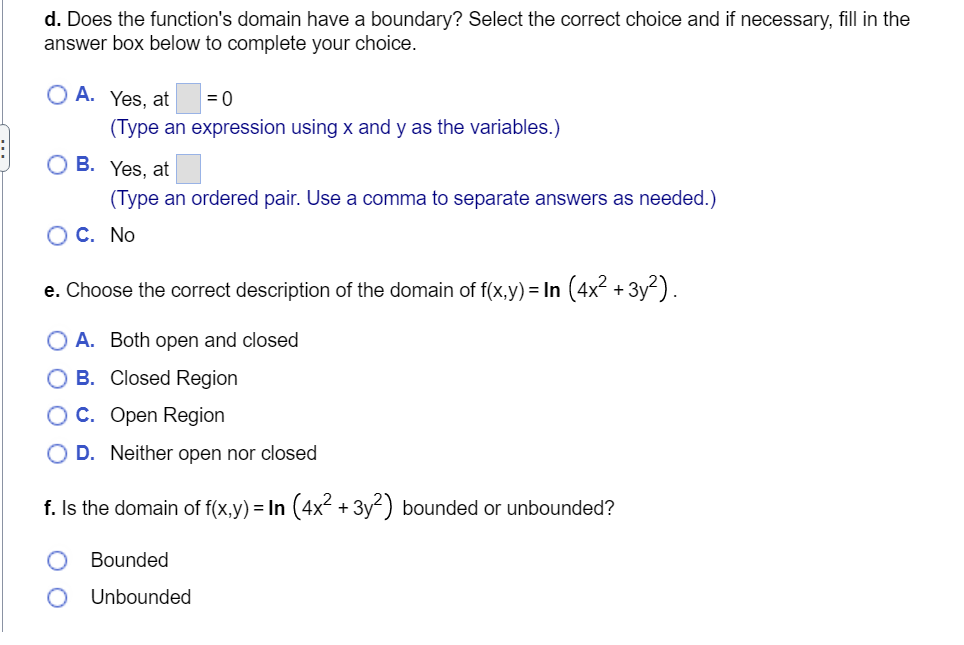
Task: Select 'Closed Region' for part e
Action: 57,378
